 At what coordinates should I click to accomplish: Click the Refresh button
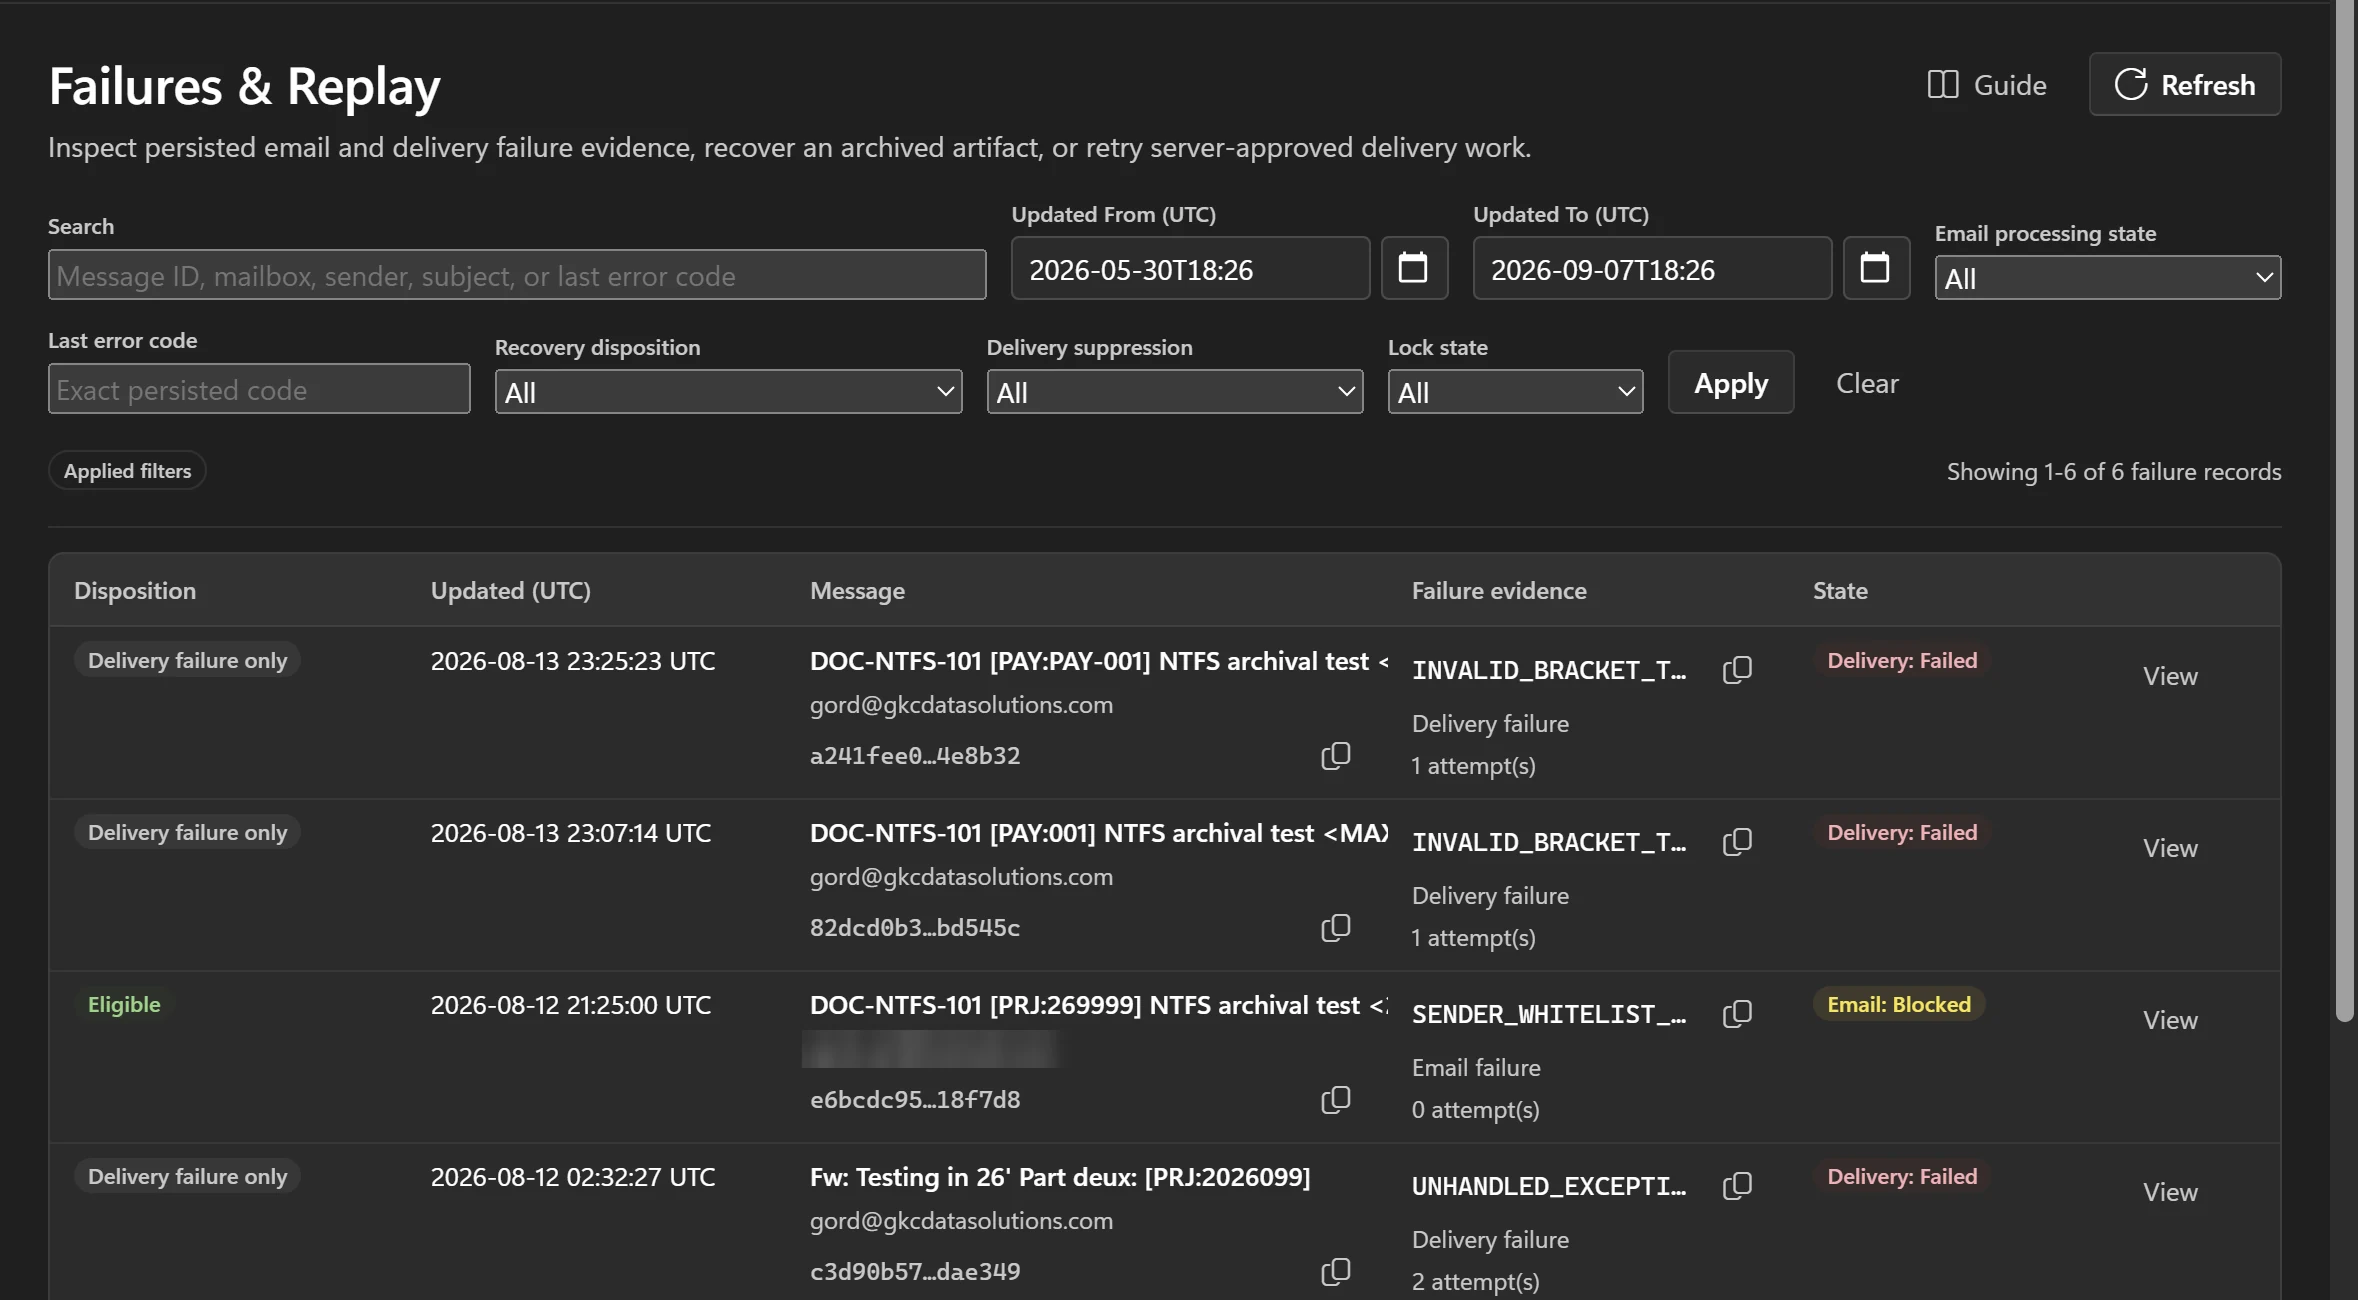coord(2184,85)
